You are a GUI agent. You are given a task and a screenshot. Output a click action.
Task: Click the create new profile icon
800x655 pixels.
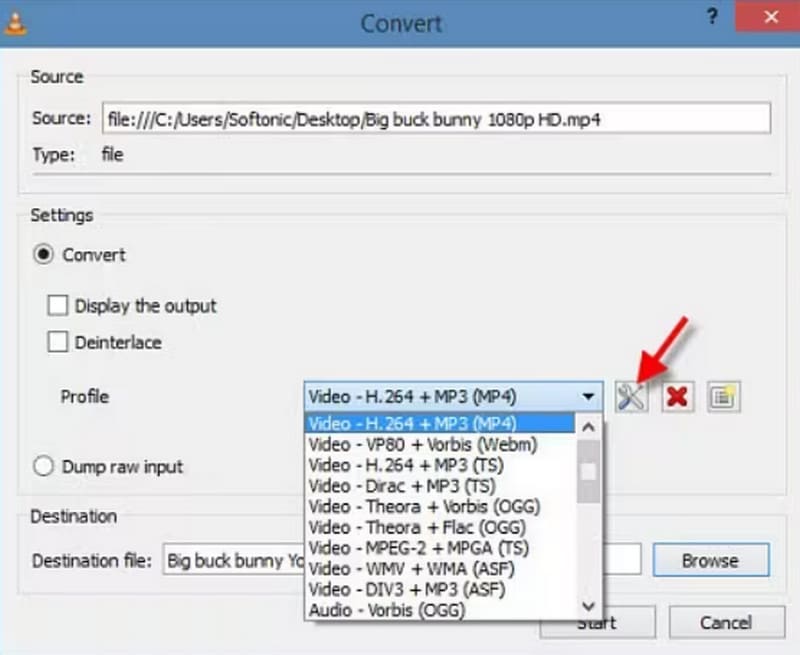[722, 396]
